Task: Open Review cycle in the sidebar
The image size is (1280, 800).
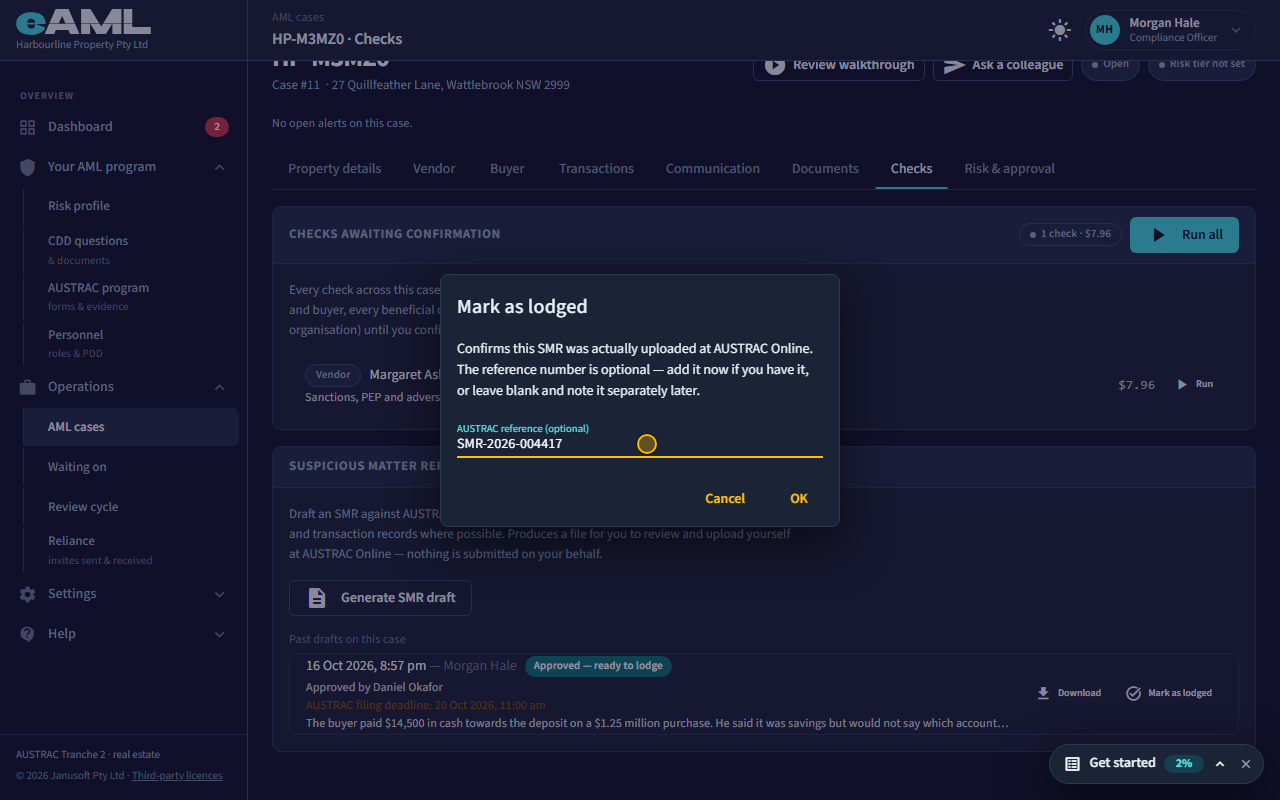Action: pyautogui.click(x=131, y=507)
